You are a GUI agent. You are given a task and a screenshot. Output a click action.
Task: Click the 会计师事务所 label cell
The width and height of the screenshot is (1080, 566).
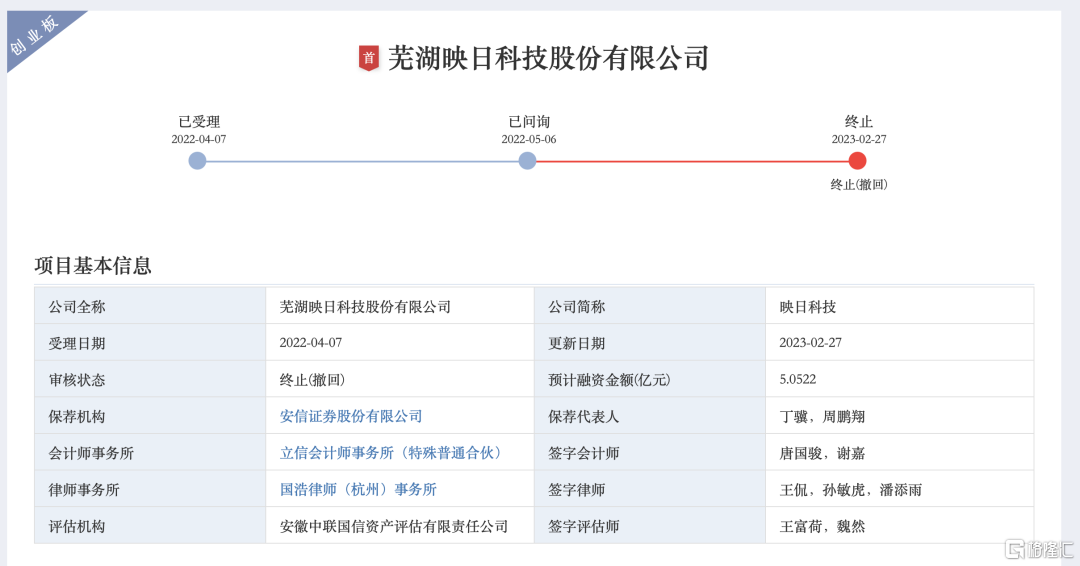tap(150, 452)
